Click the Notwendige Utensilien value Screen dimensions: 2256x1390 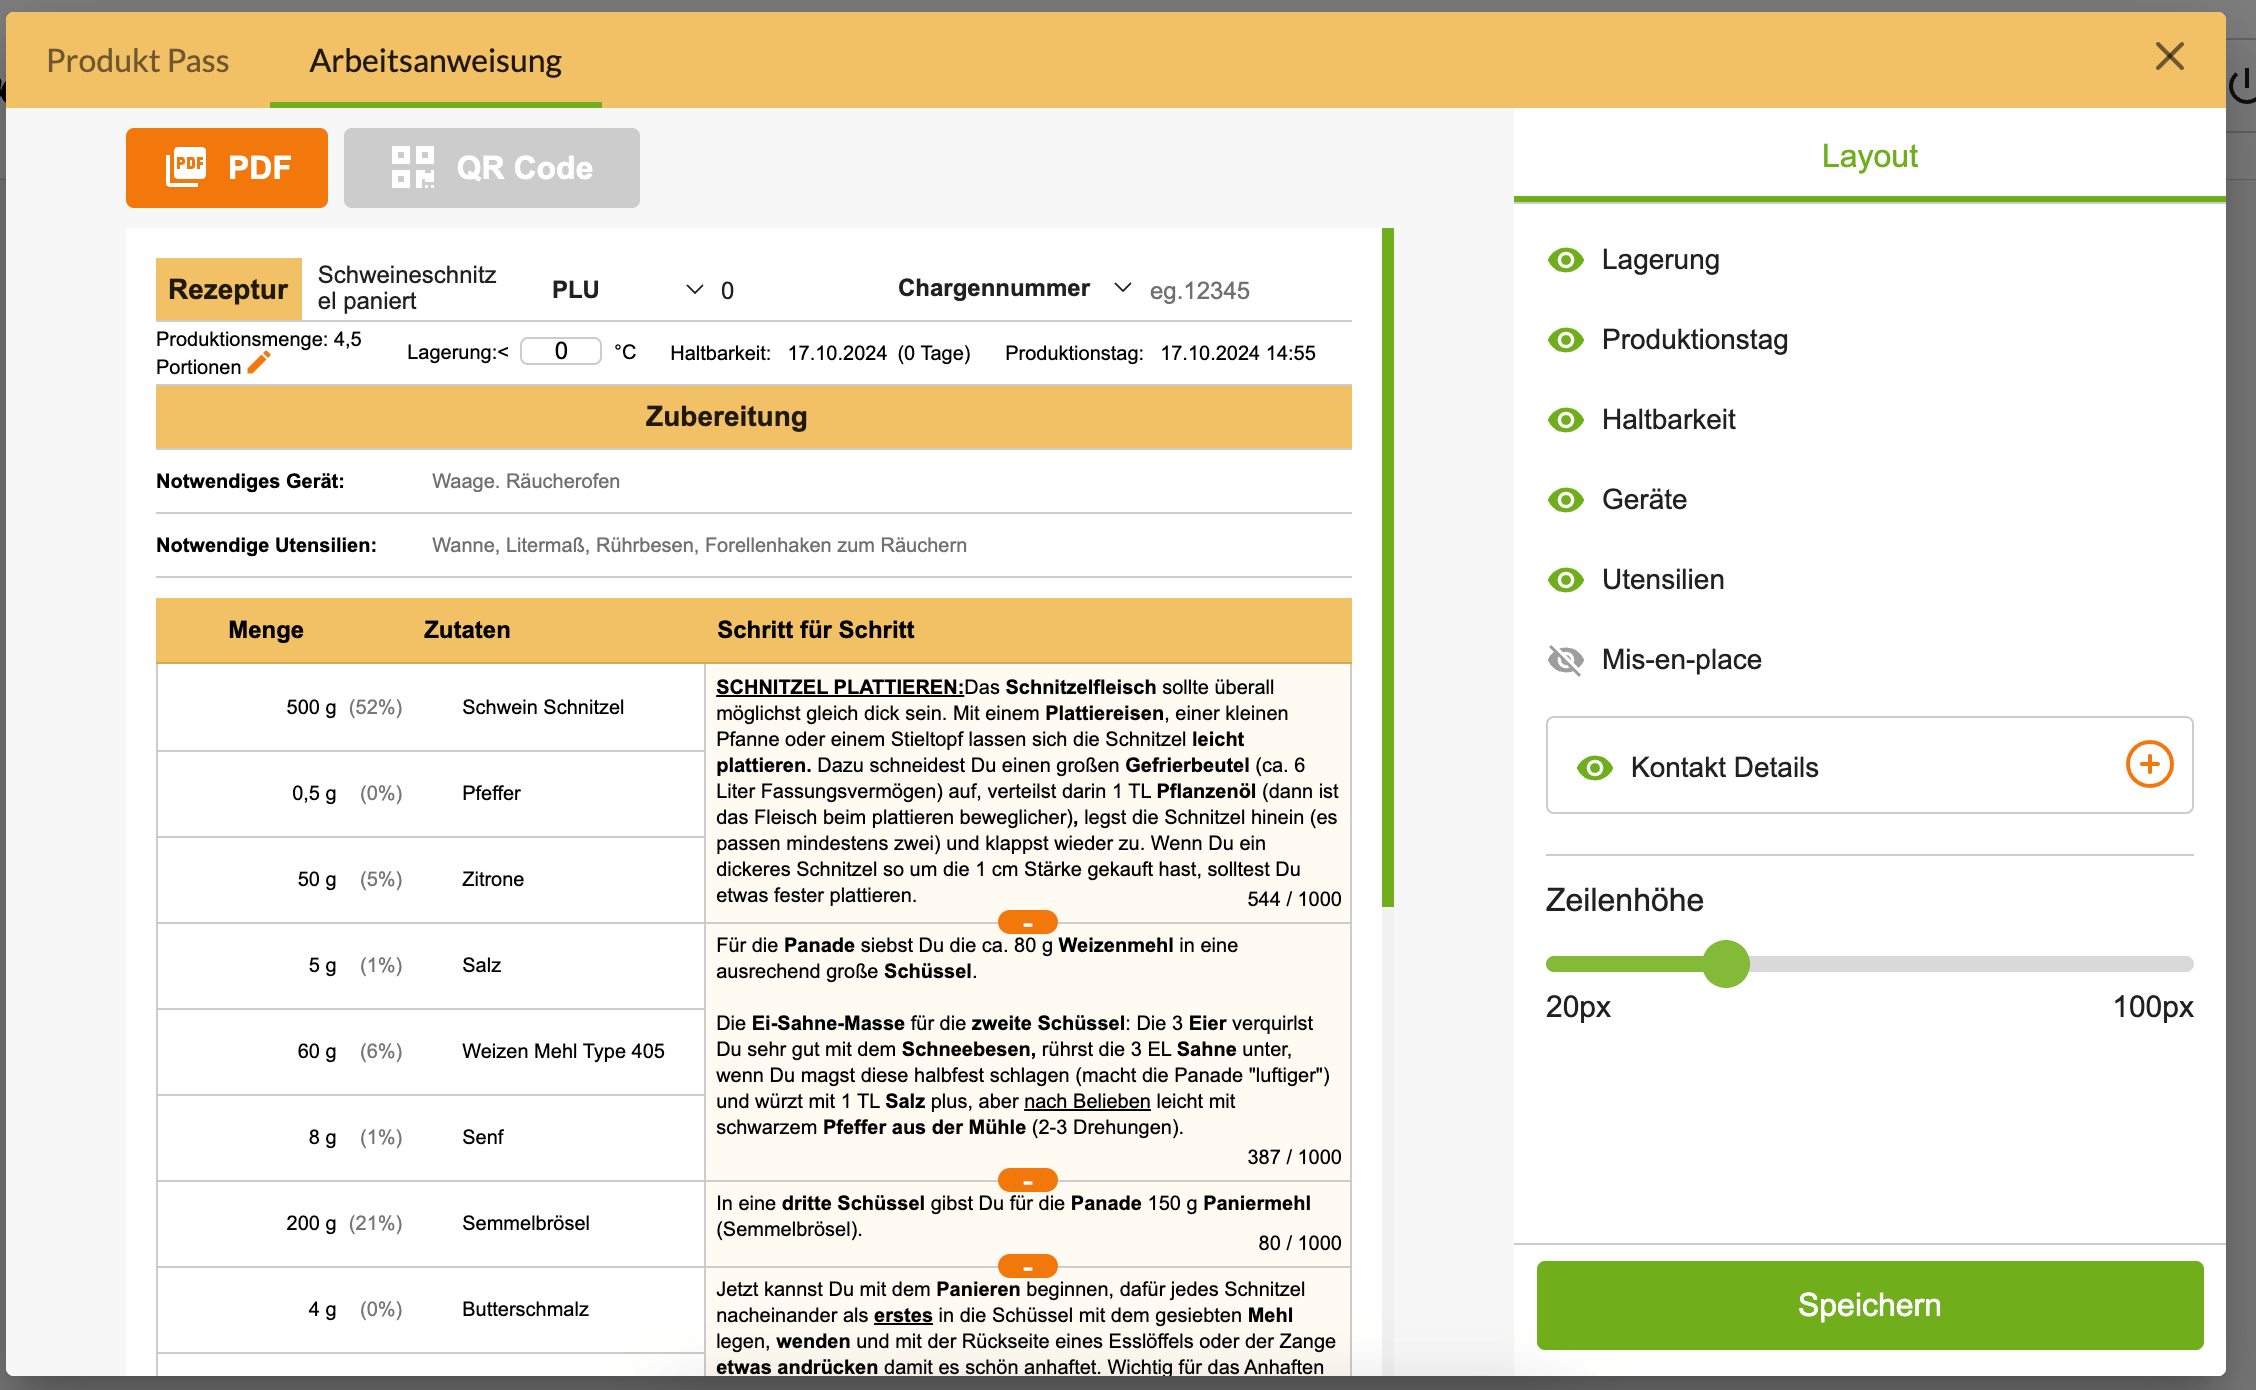coord(699,545)
